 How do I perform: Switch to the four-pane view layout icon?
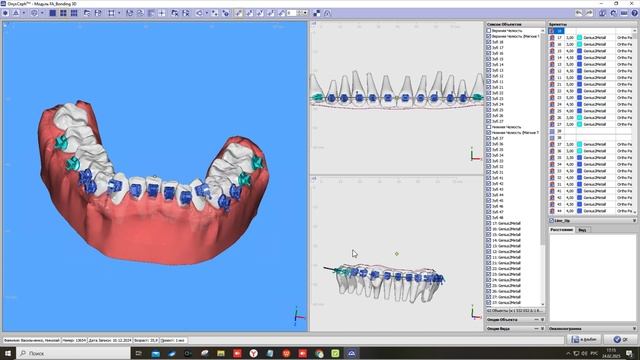tap(63, 13)
